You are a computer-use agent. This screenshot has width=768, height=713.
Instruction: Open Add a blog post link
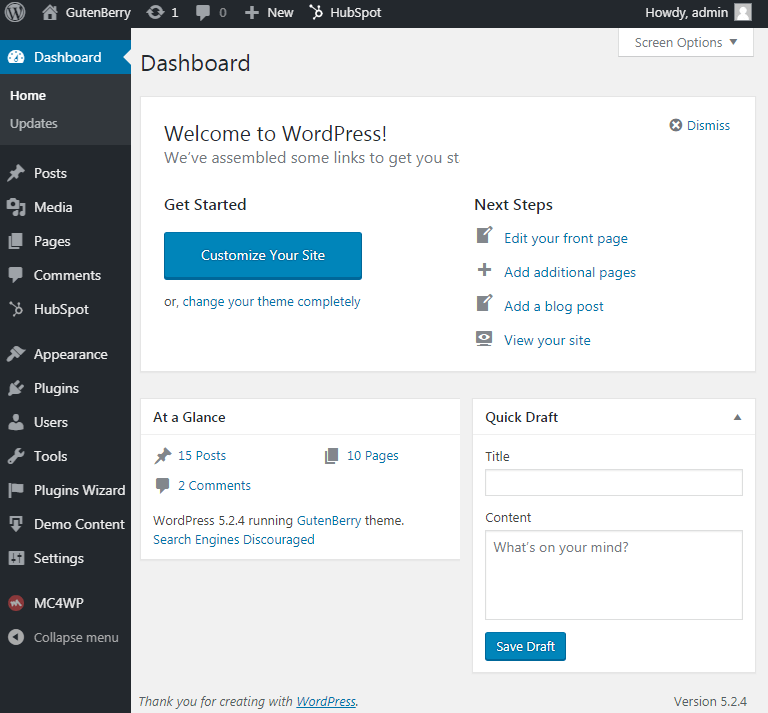554,307
